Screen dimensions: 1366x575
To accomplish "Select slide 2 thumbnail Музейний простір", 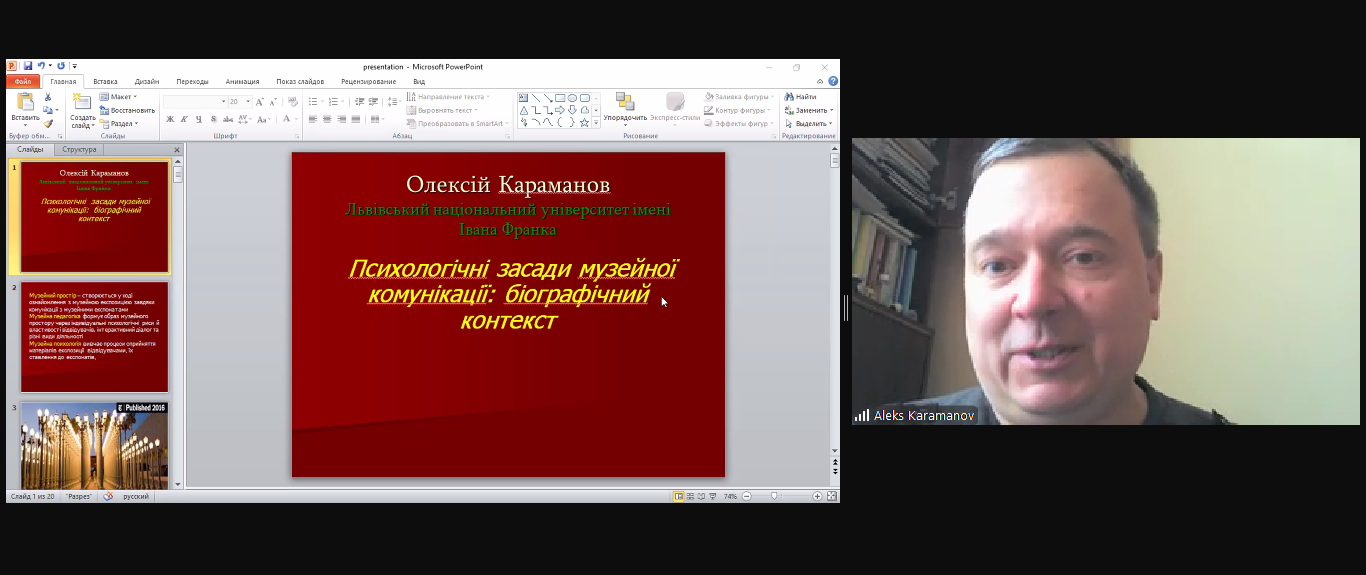I will [x=95, y=337].
